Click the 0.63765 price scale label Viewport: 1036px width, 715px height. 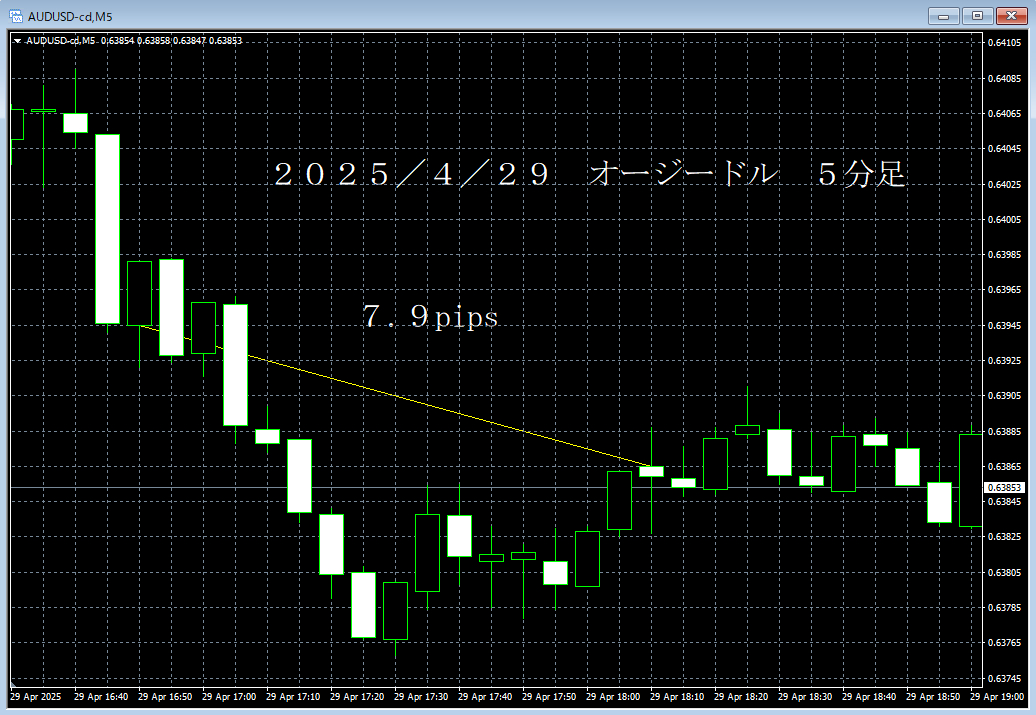point(1004,642)
